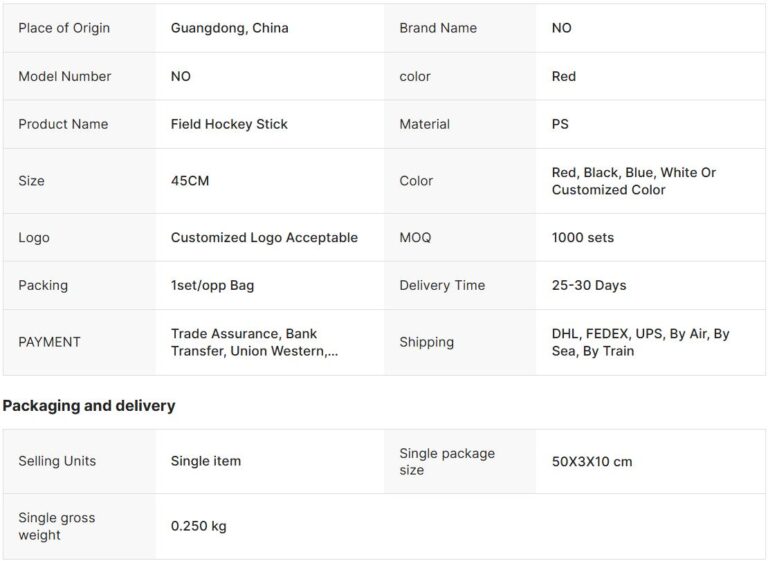Select the Delivery Time label
Screen dimensions: 768x561
point(442,285)
